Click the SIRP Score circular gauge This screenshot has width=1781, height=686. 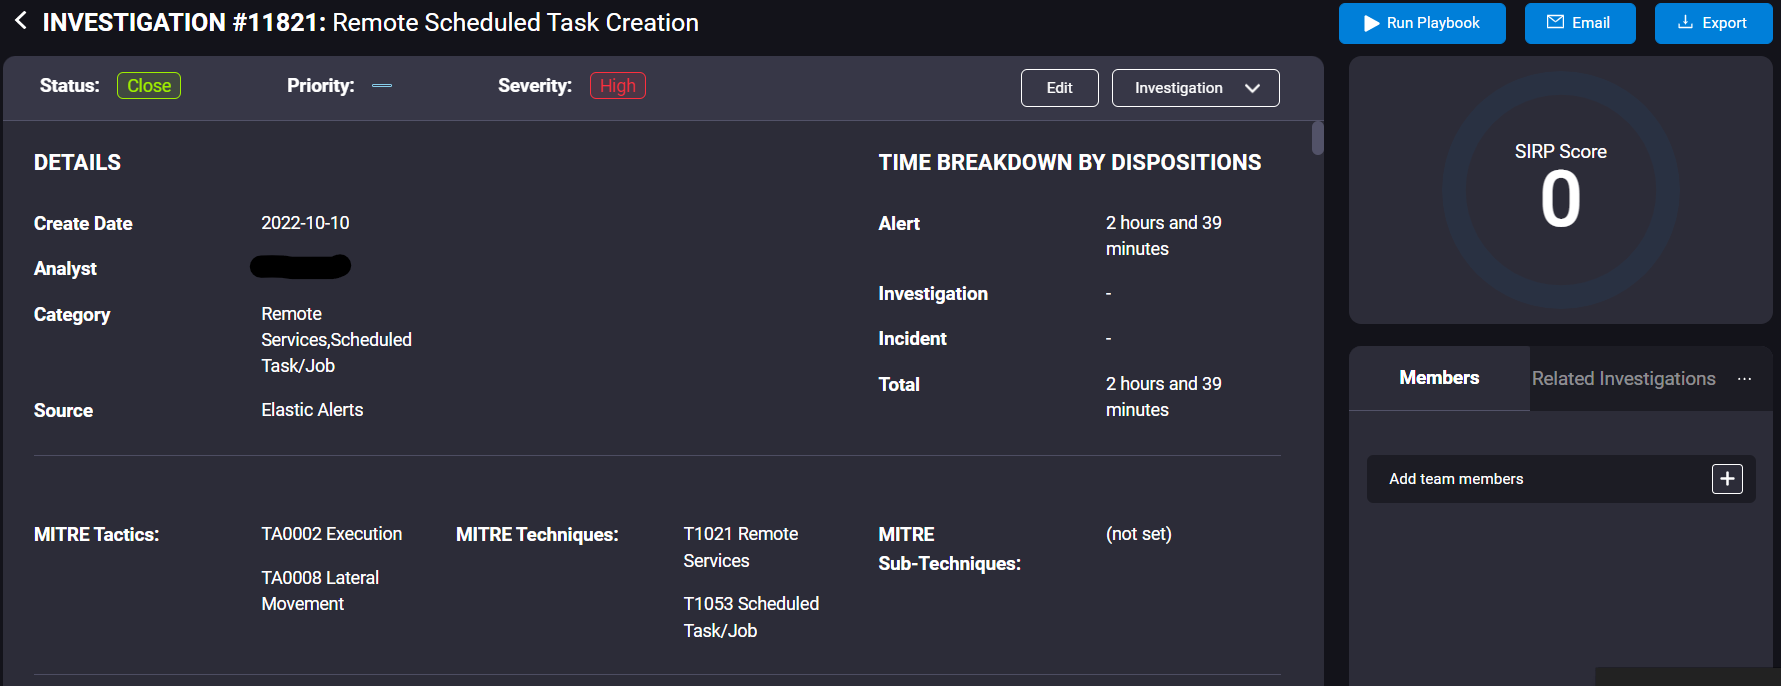click(1560, 190)
